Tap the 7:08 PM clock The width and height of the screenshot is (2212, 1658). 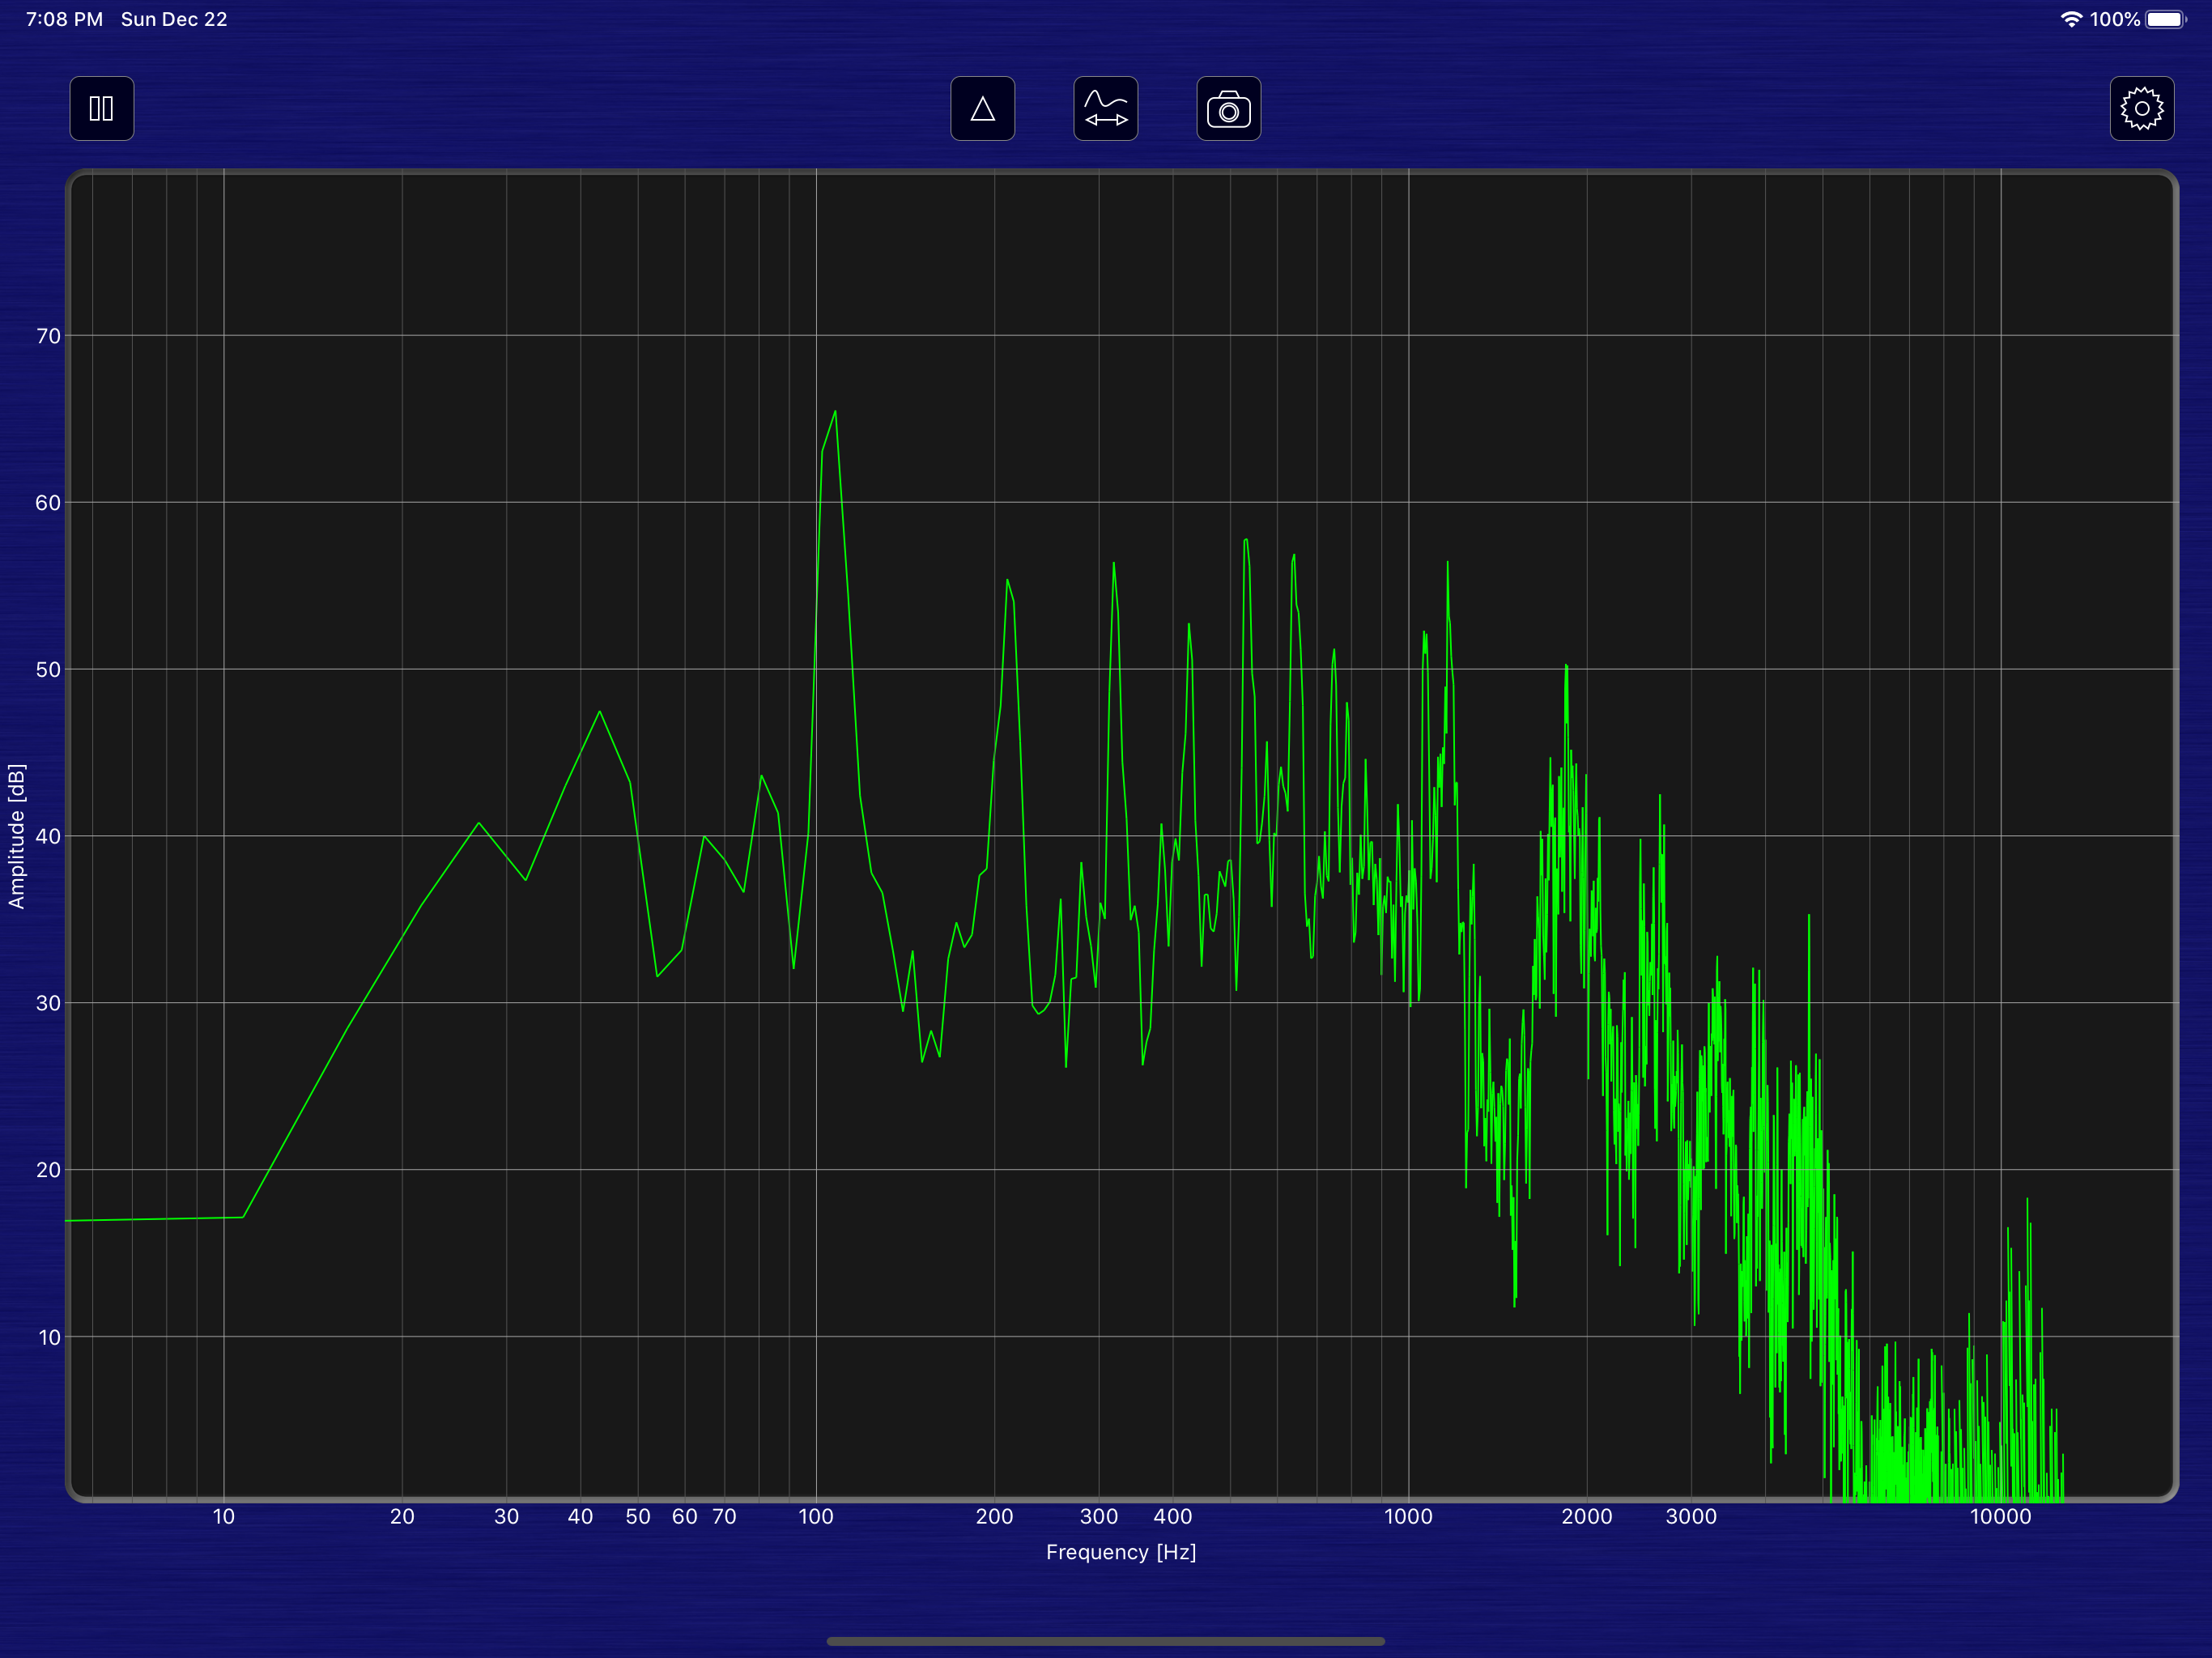pos(64,19)
